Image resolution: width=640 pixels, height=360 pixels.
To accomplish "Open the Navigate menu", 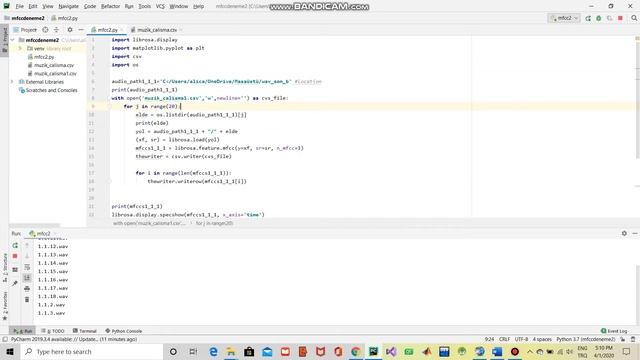I will pyautogui.click(x=69, y=7).
